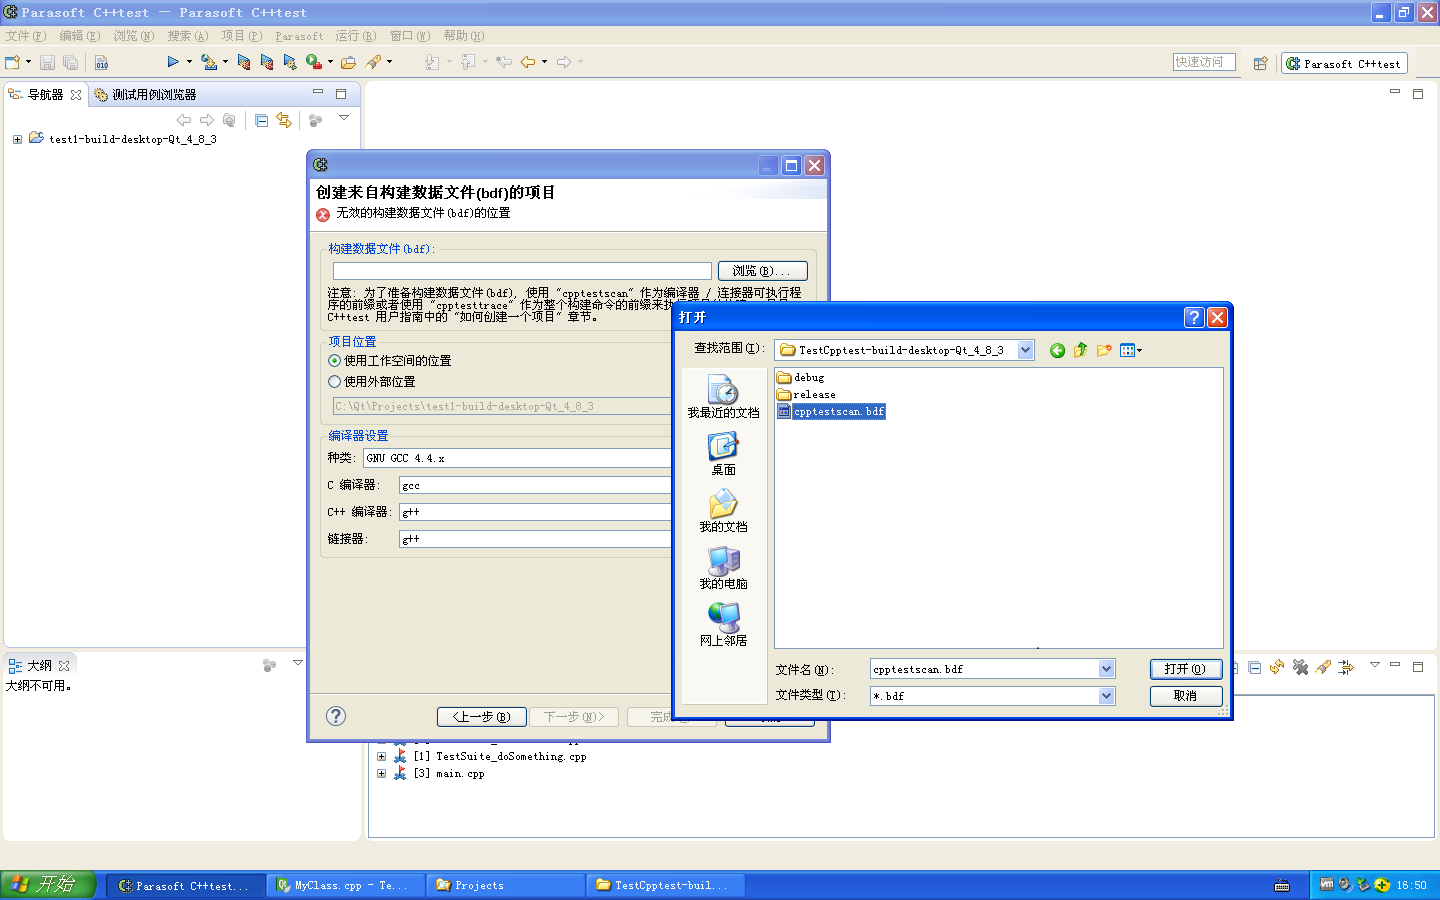This screenshot has height=900, width=1440.
Task: Click the Up One Level folder icon
Action: (x=1080, y=350)
